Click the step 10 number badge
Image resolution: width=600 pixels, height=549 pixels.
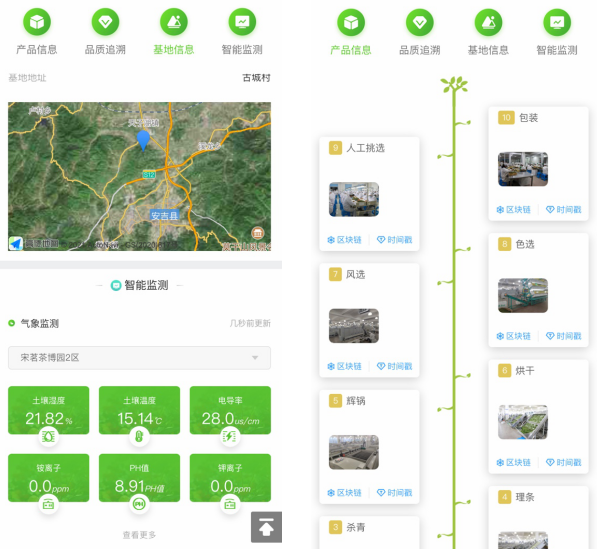point(506,117)
